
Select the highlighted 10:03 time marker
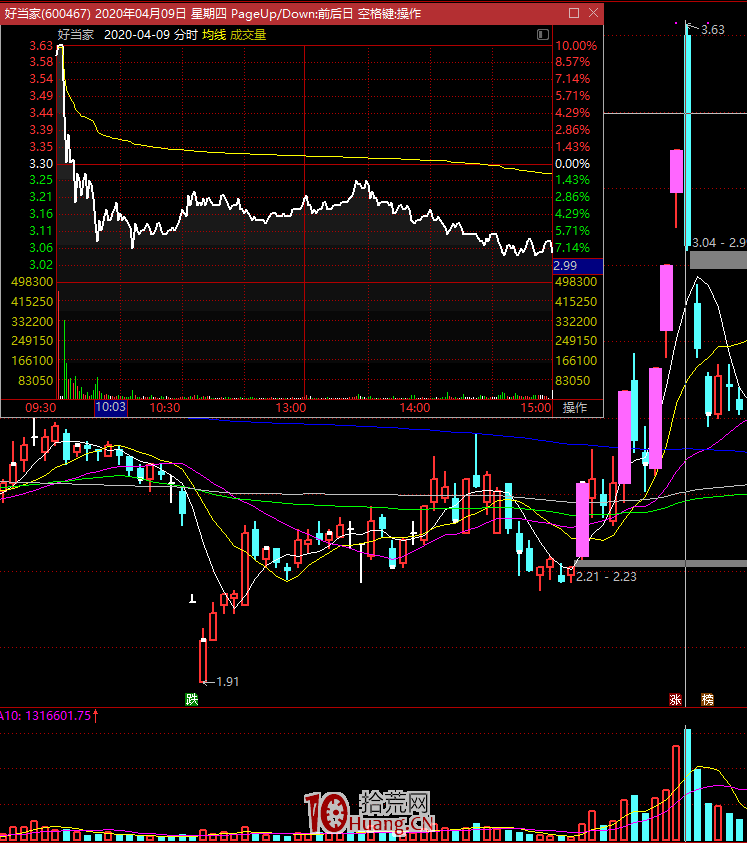[111, 407]
